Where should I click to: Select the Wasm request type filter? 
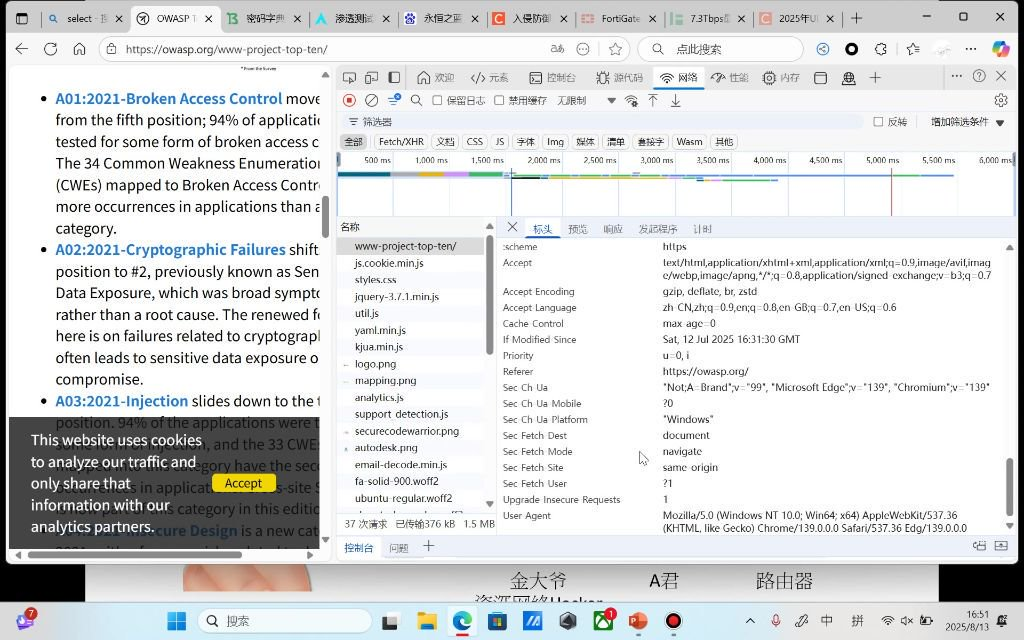point(689,142)
